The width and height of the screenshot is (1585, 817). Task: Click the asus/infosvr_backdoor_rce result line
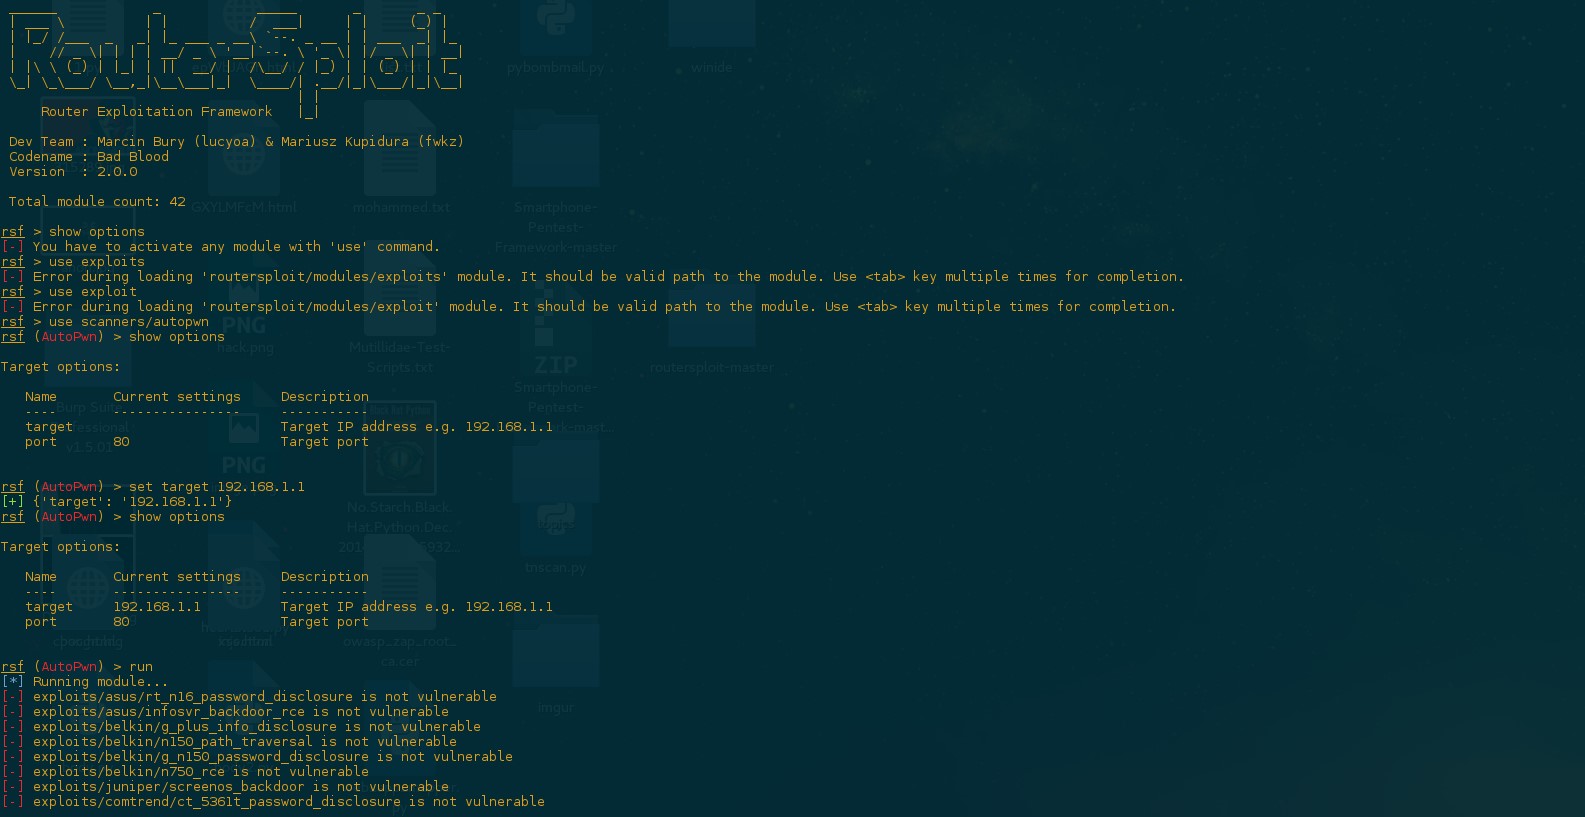point(225,712)
